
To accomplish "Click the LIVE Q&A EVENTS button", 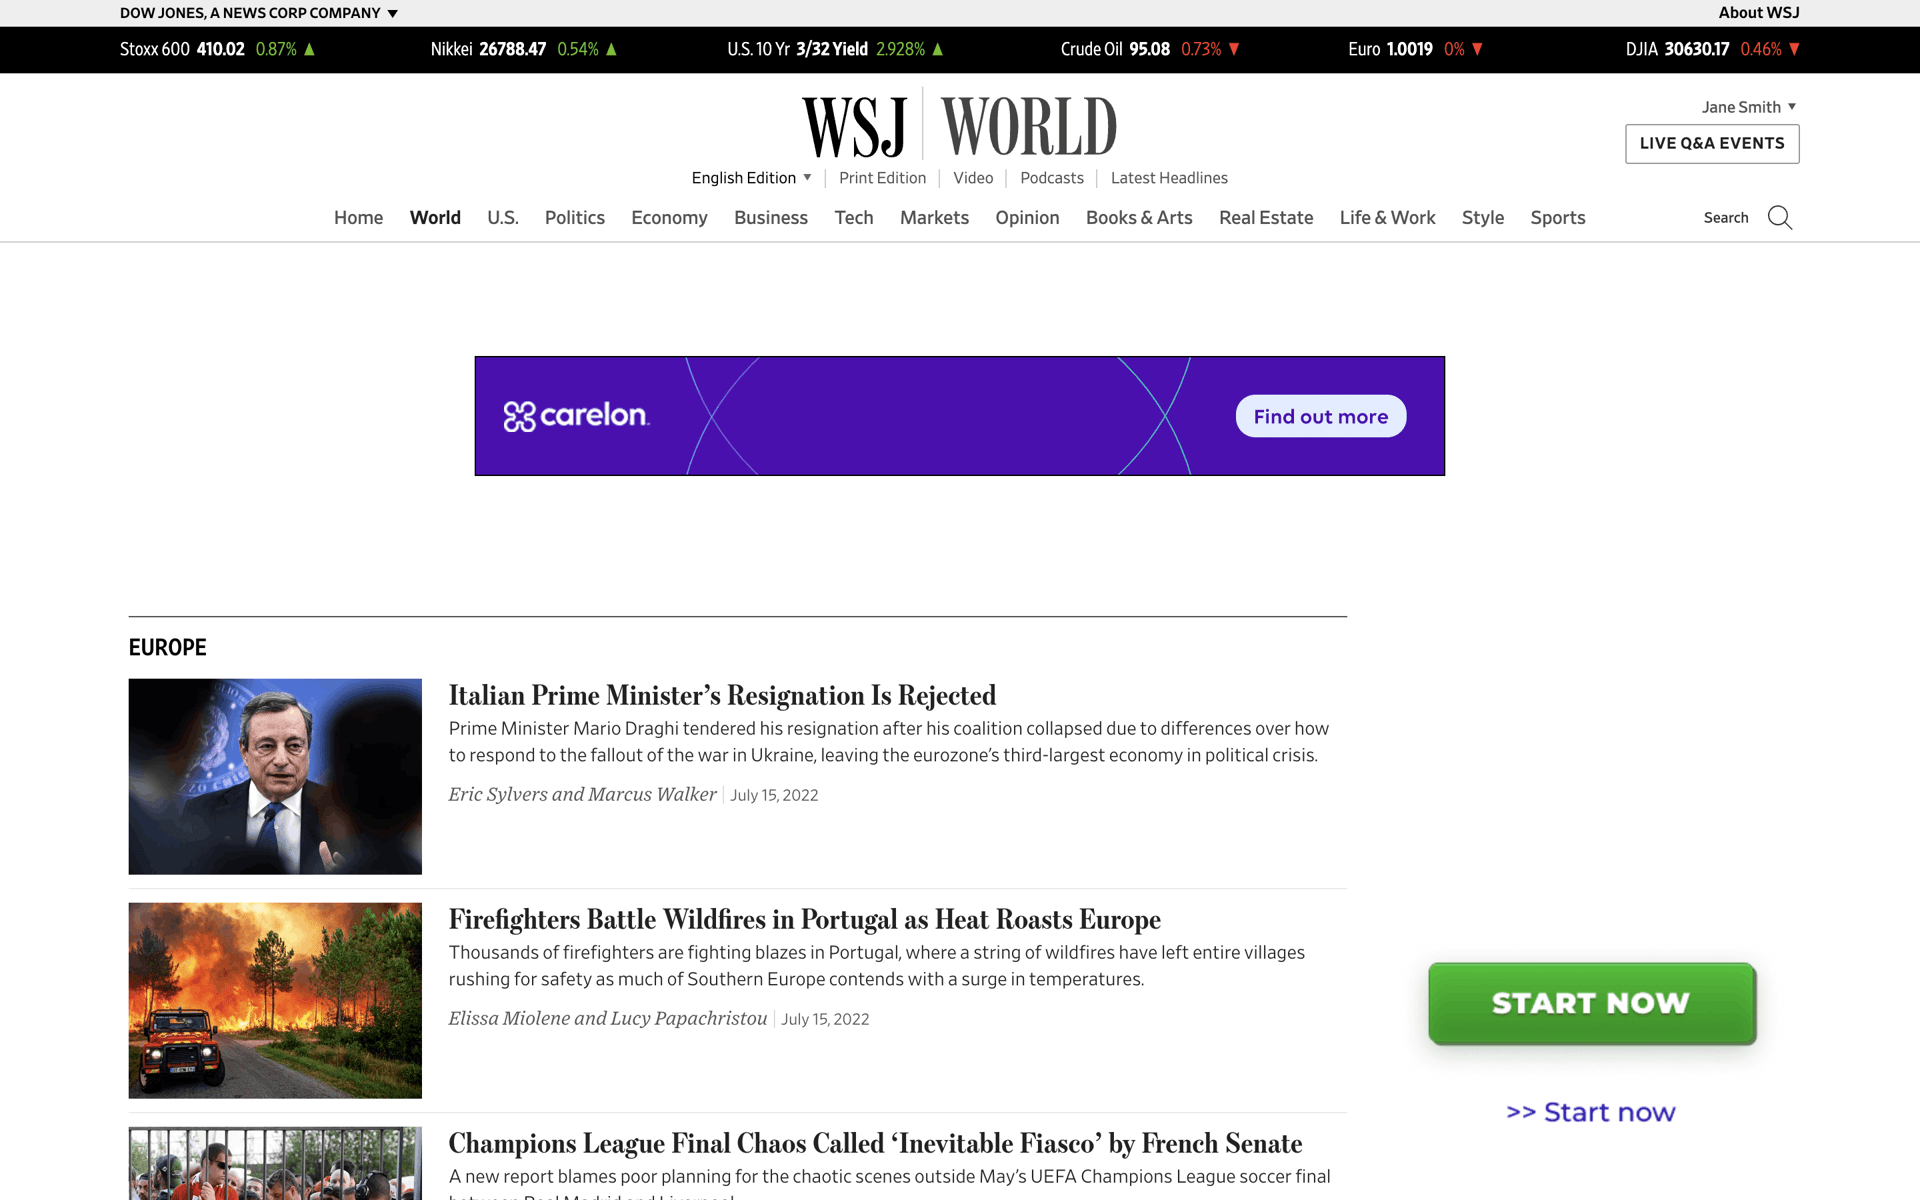I will 1712,144.
